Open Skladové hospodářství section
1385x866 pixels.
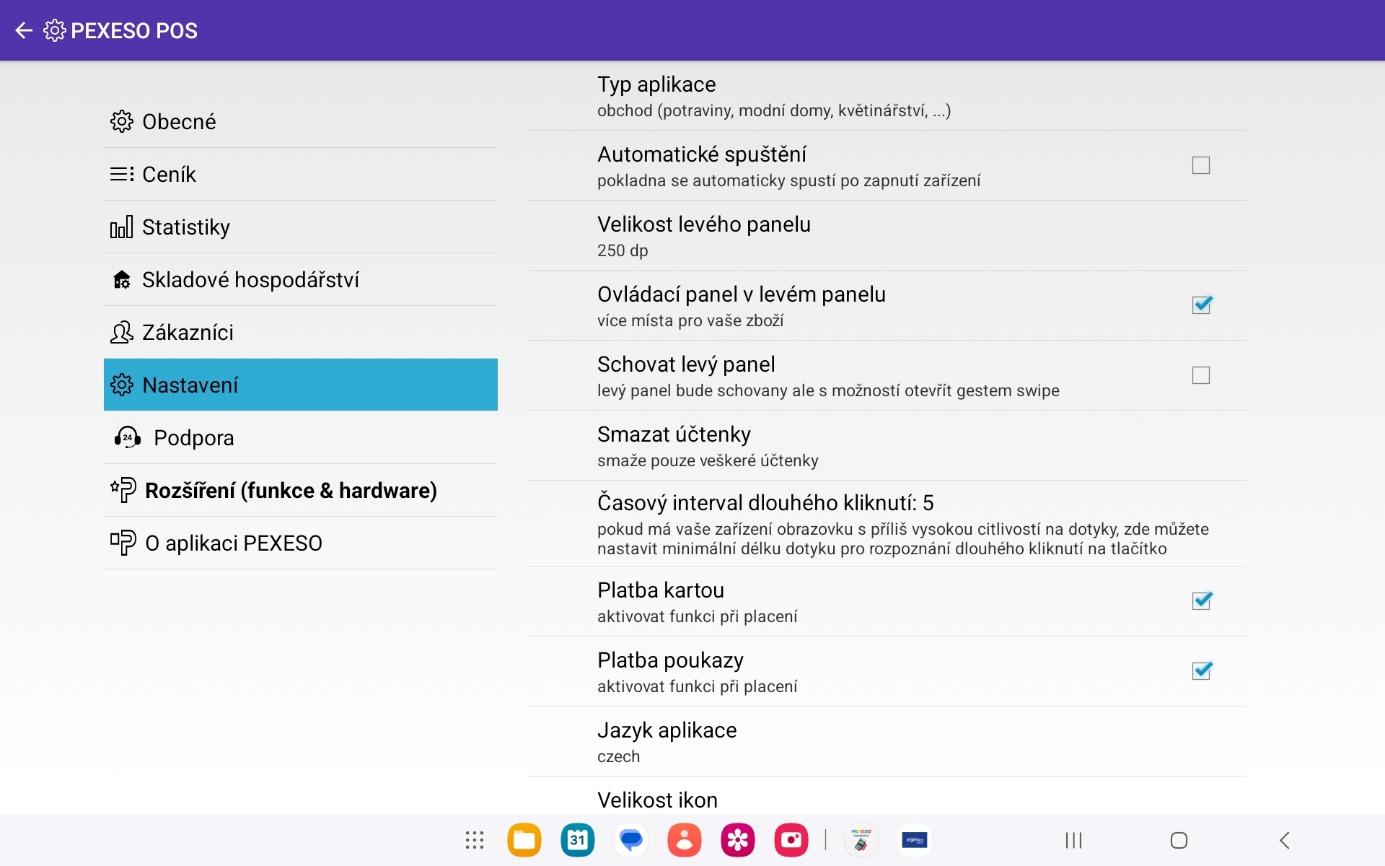point(301,280)
